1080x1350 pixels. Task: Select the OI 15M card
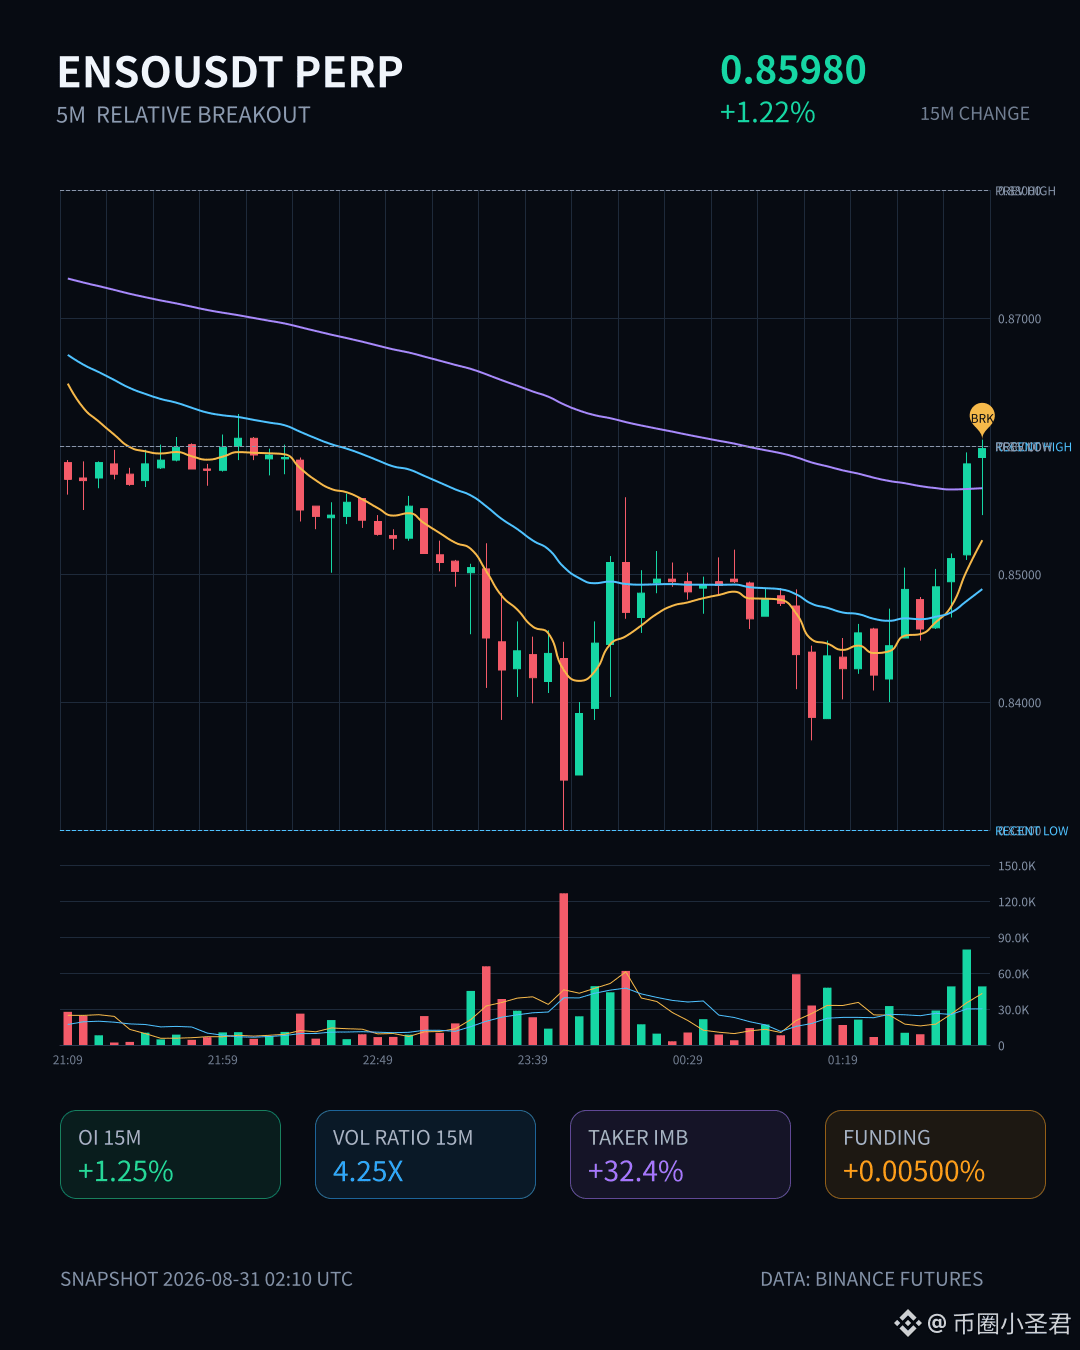pos(170,1154)
